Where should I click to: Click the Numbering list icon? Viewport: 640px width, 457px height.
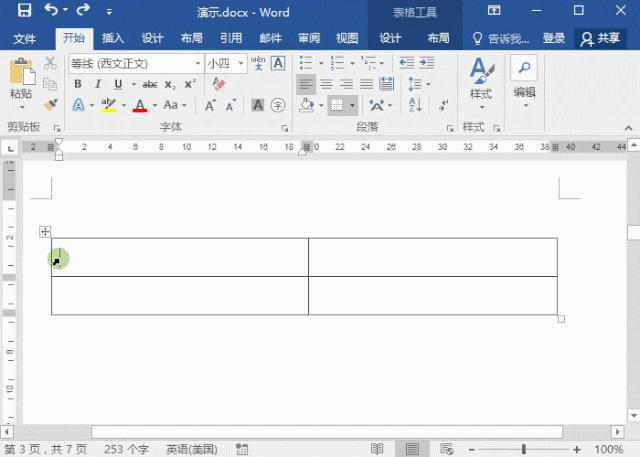click(x=337, y=63)
